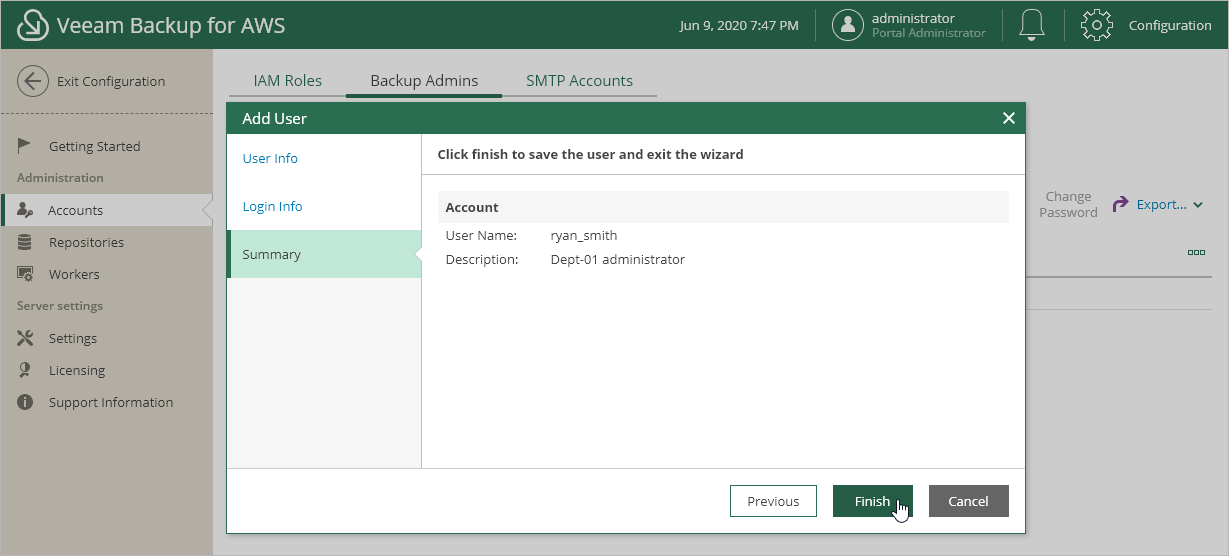Click the Previous button
This screenshot has width=1229, height=556.
(x=773, y=501)
